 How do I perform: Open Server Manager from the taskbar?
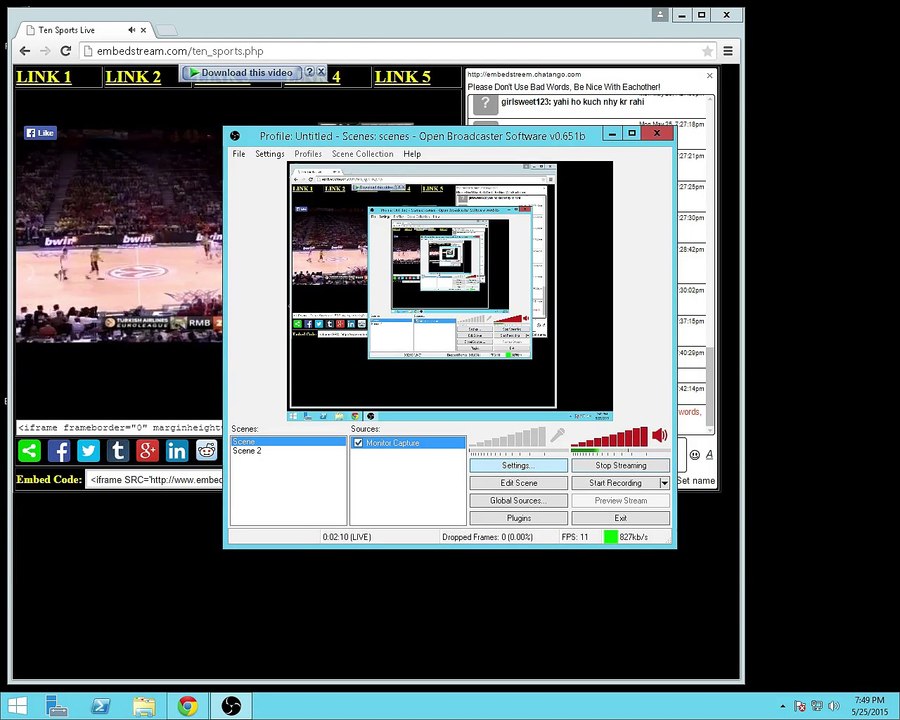[57, 706]
